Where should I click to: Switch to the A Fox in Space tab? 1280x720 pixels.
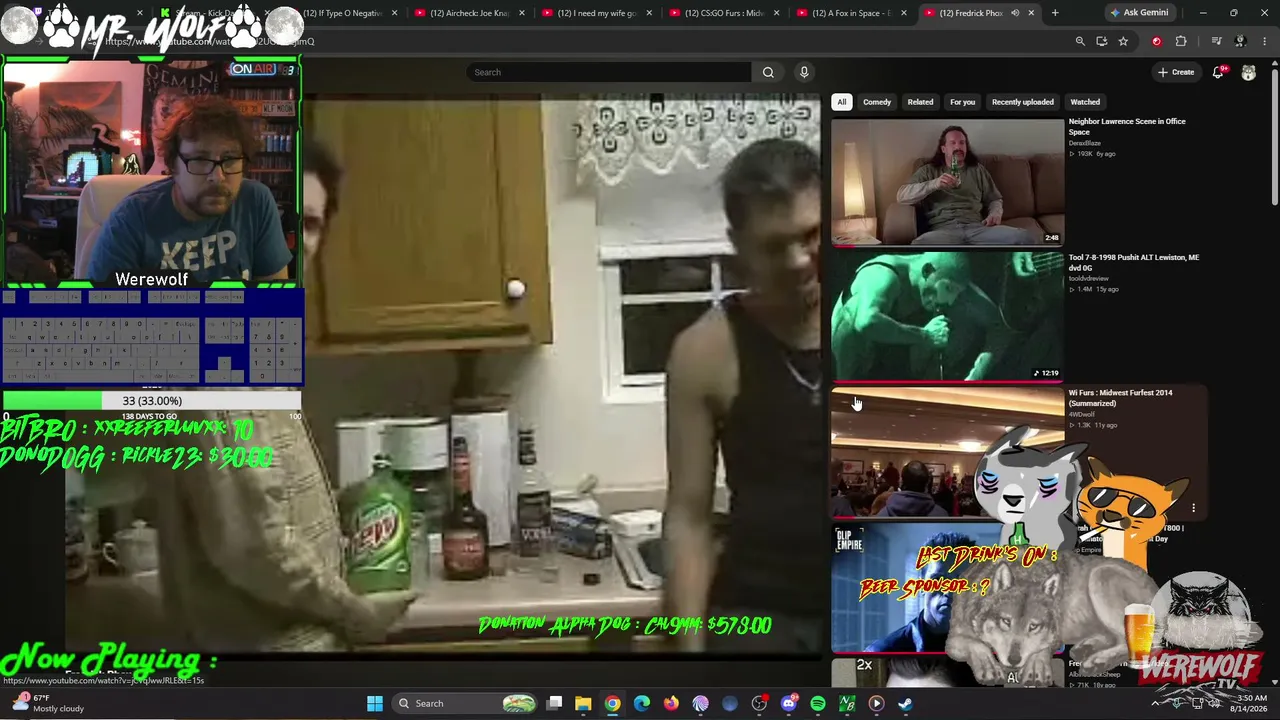852,13
